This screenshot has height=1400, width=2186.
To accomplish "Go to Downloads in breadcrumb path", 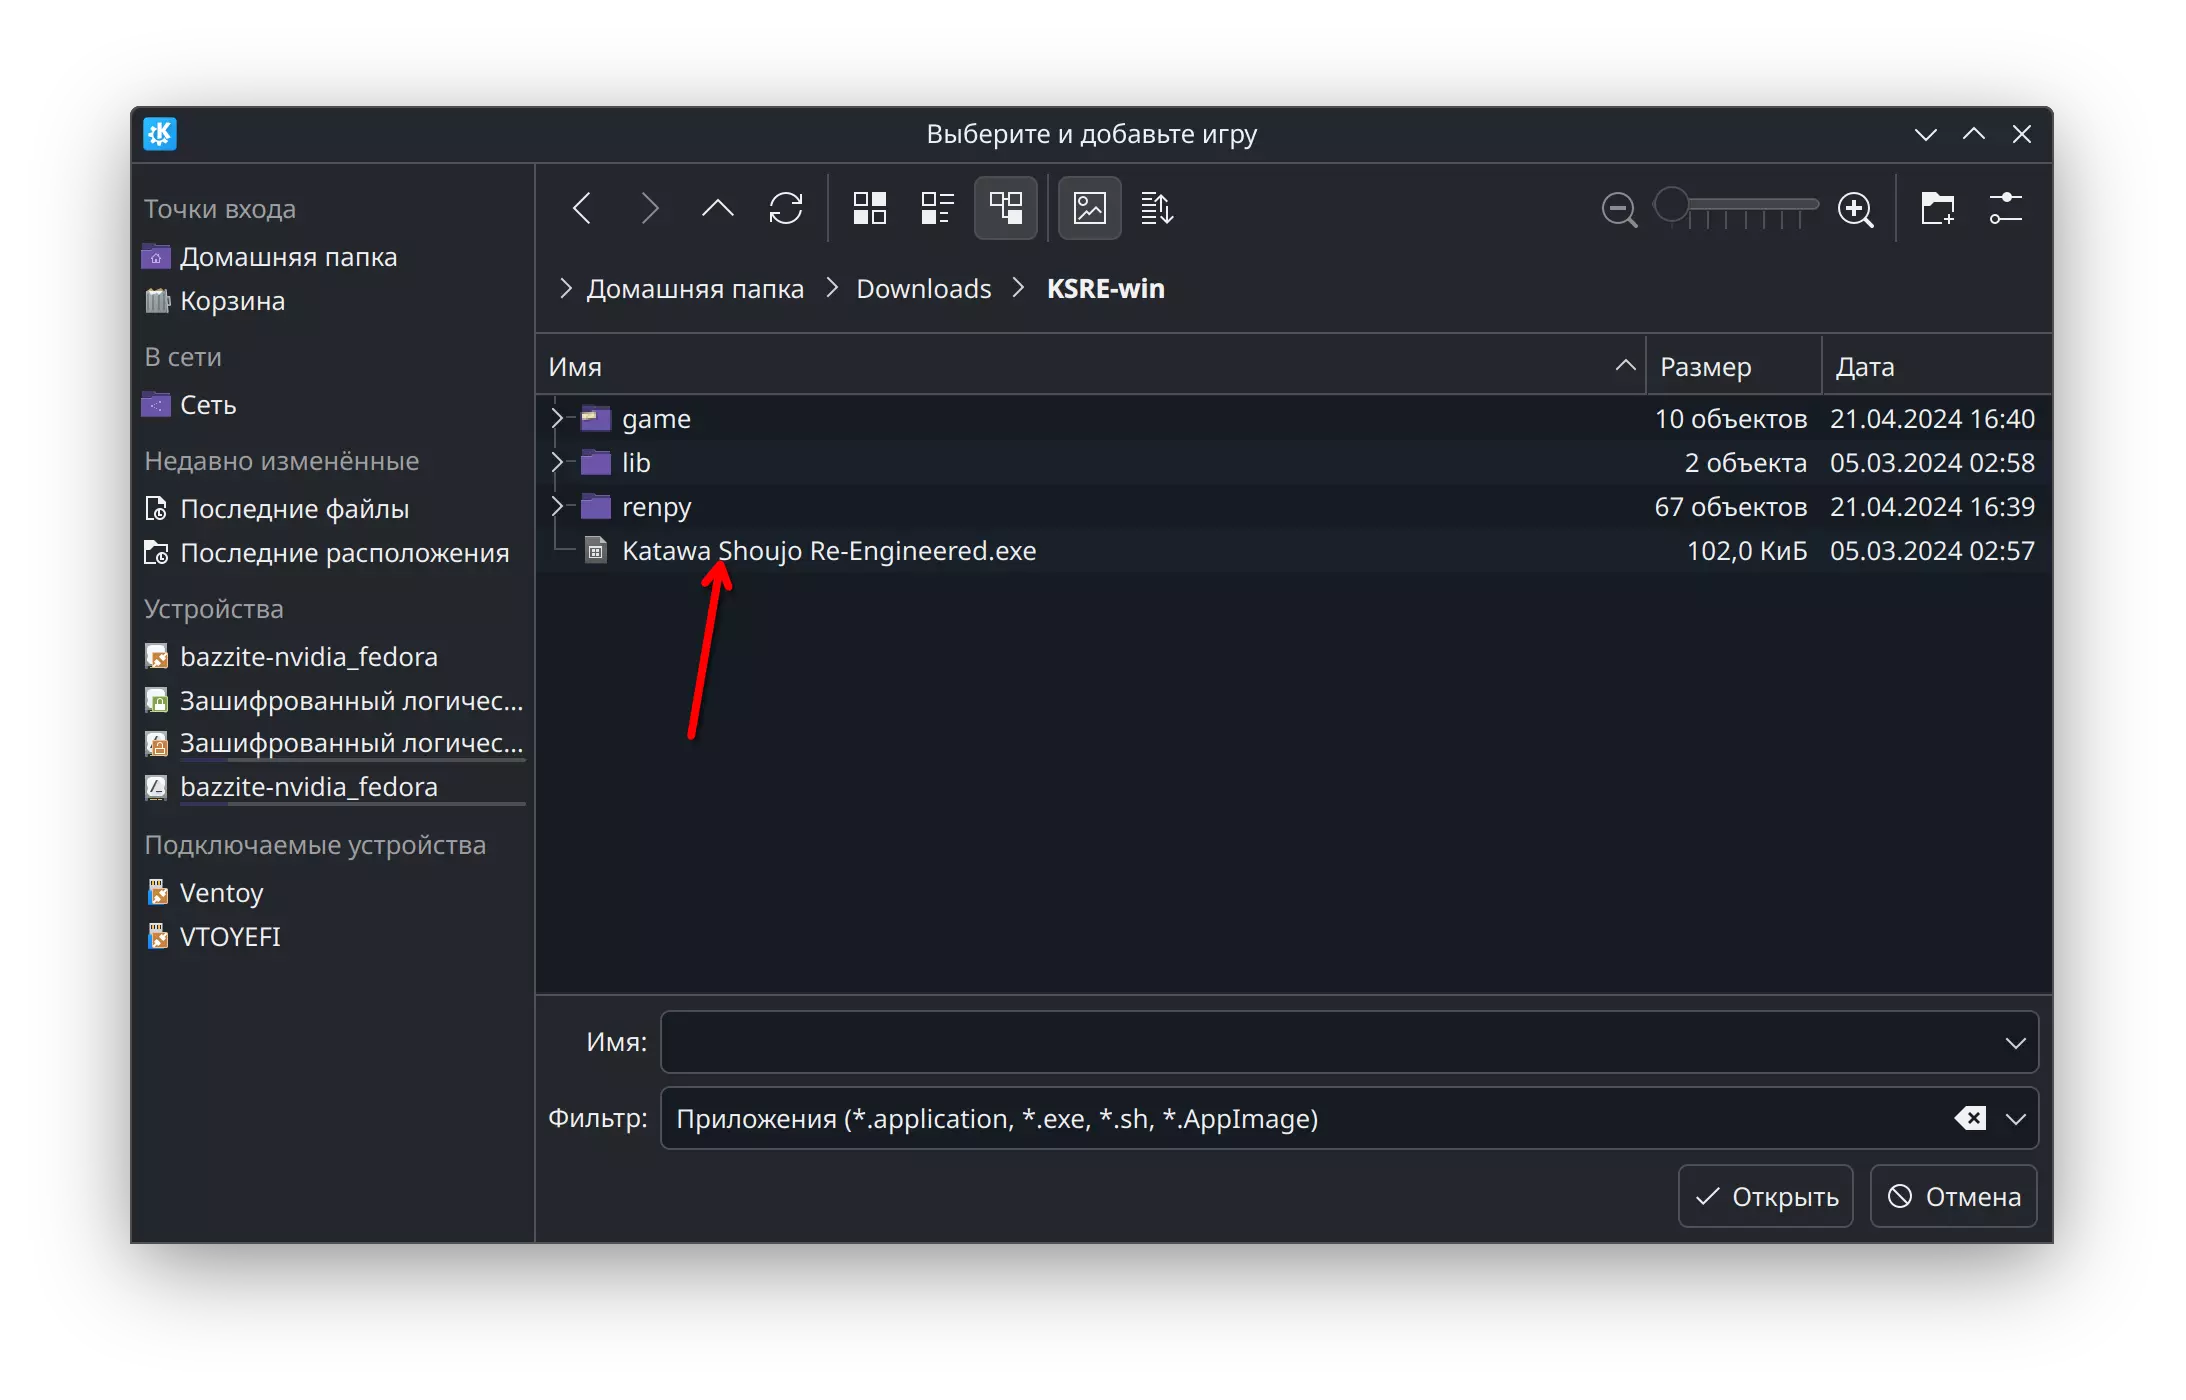I will click(923, 289).
